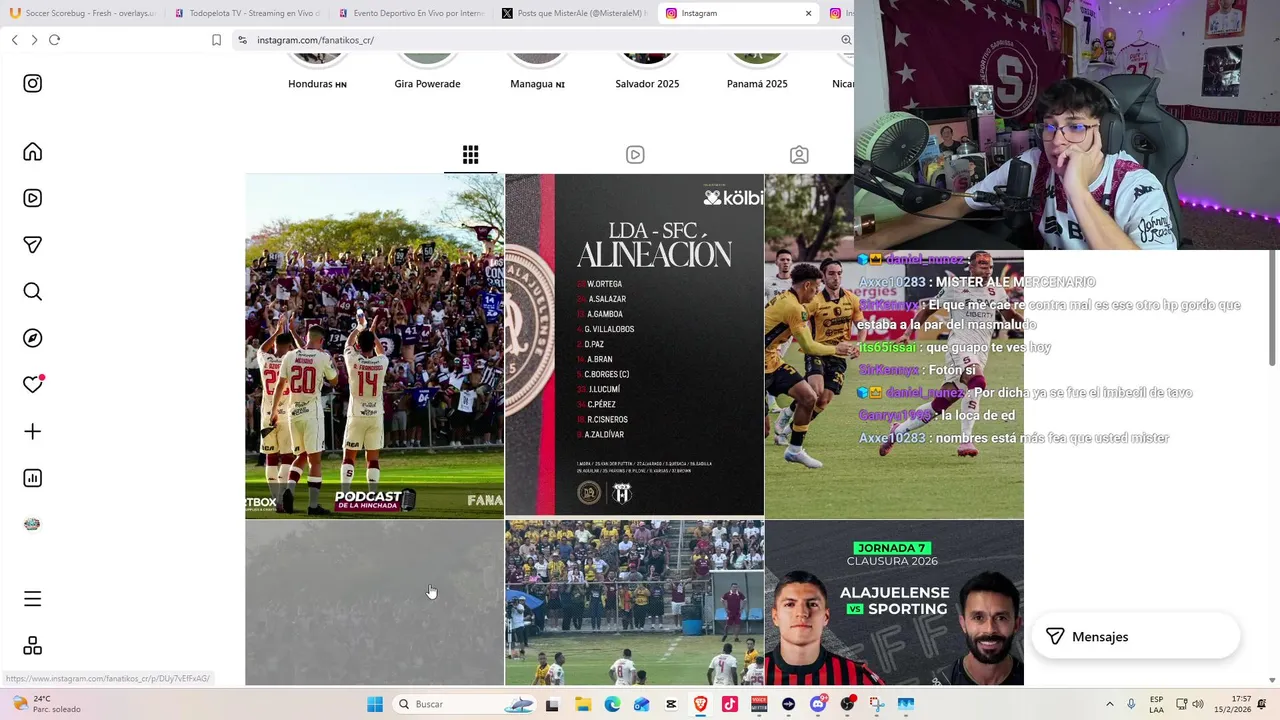
Task: Open the Gira Powerade highlight
Action: pyautogui.click(x=427, y=71)
